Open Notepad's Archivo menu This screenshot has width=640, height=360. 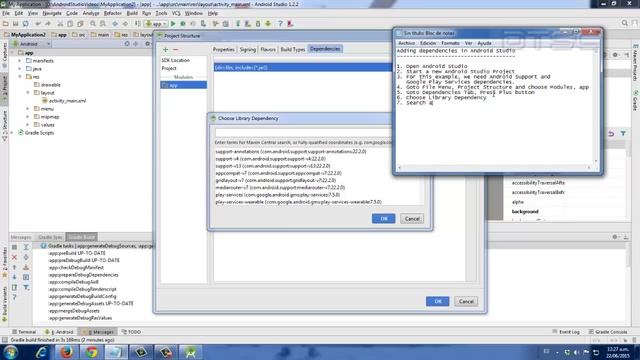tap(406, 43)
